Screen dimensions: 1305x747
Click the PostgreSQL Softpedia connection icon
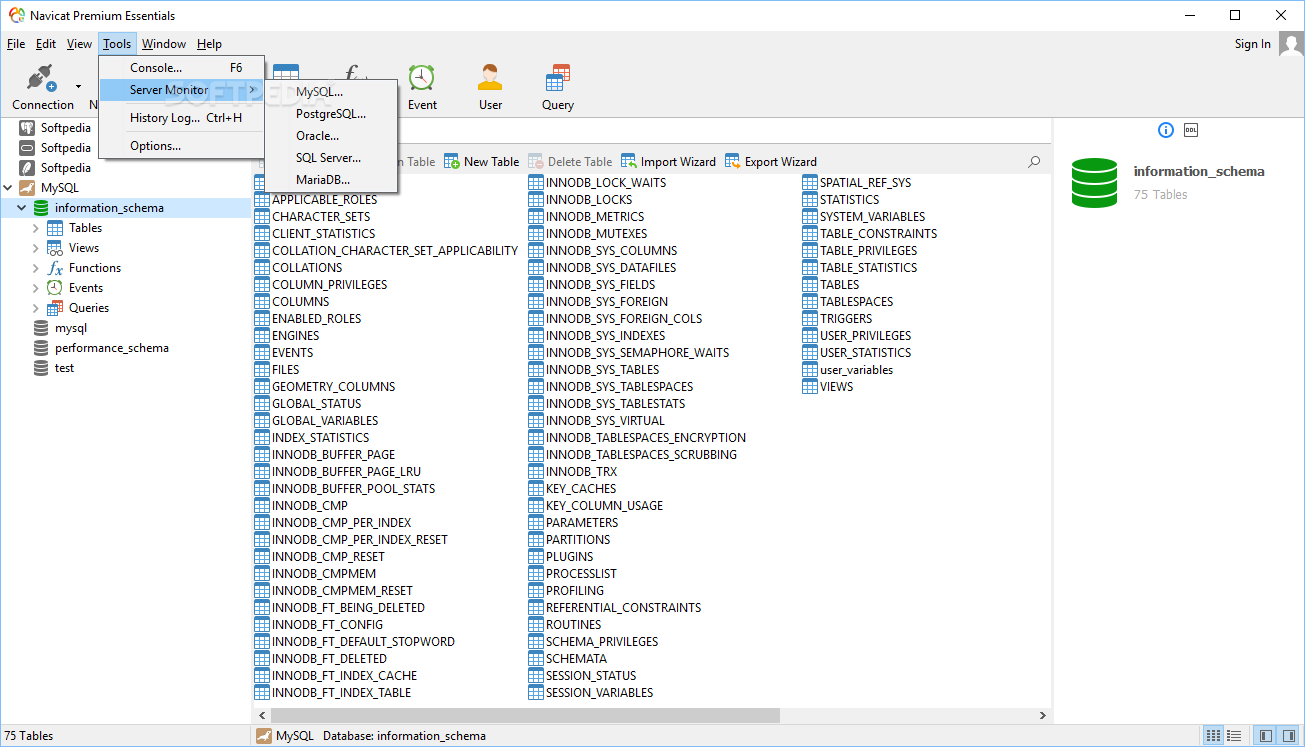coord(27,128)
